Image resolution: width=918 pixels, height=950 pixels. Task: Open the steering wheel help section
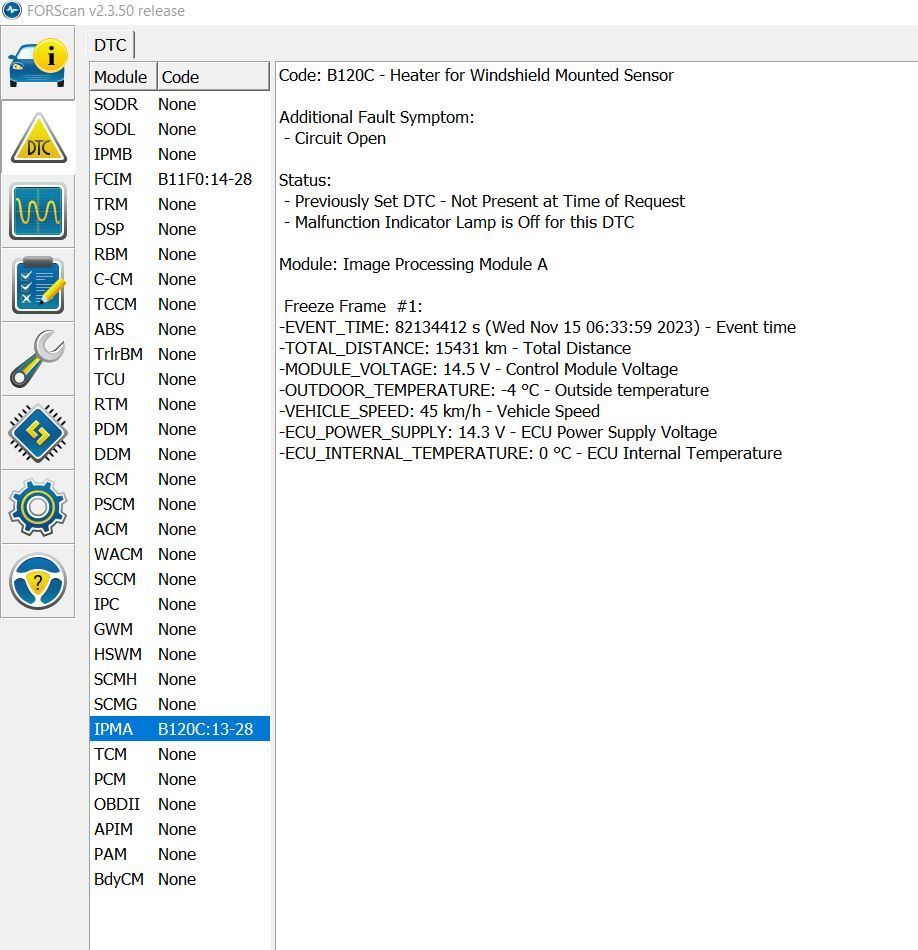(38, 581)
